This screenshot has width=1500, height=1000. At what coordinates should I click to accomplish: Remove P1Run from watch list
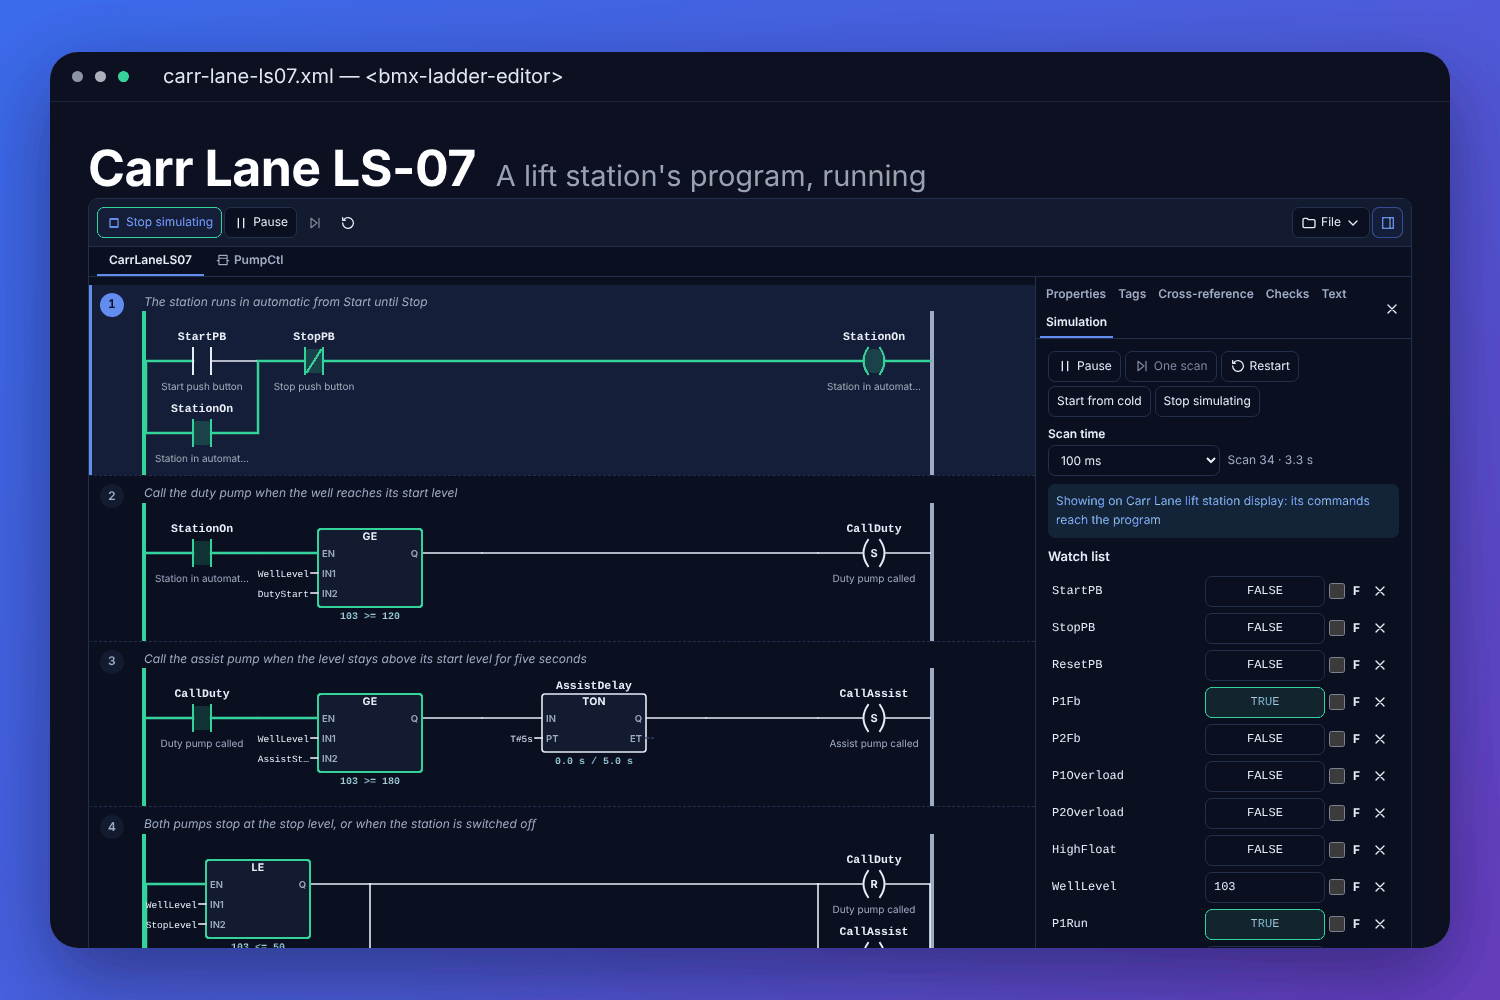(1380, 924)
